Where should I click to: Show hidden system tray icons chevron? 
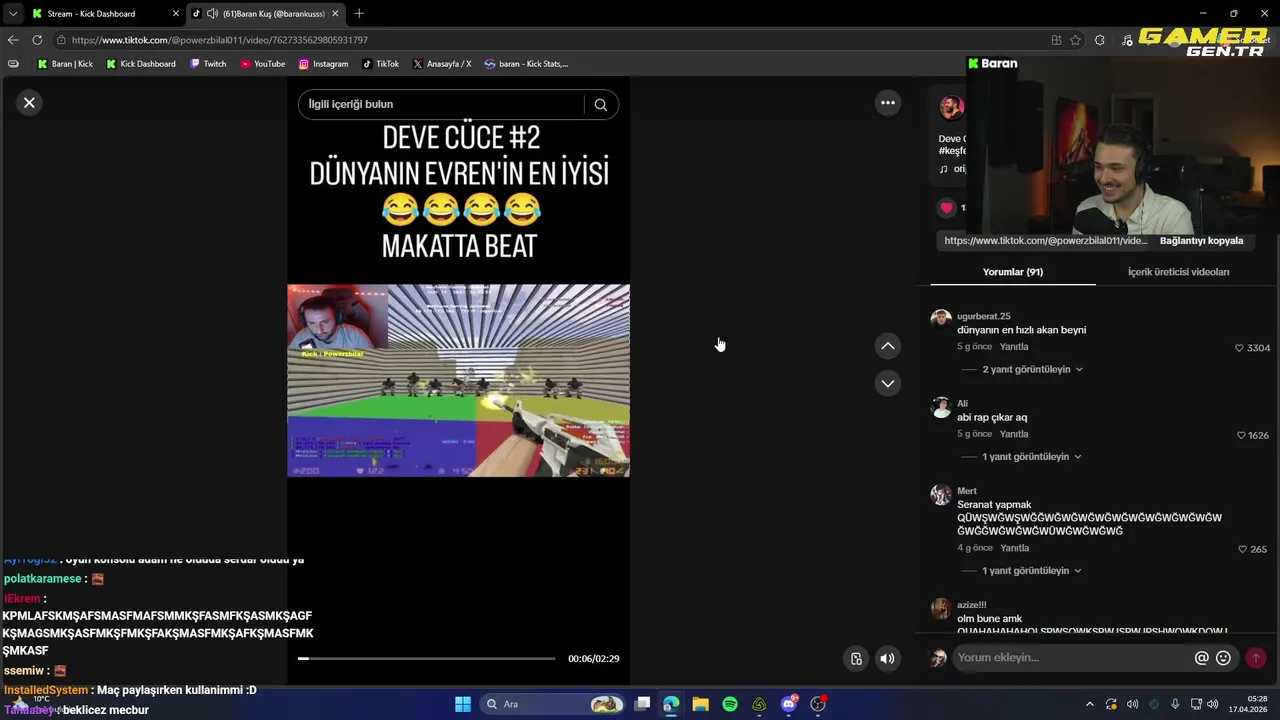click(x=1089, y=704)
